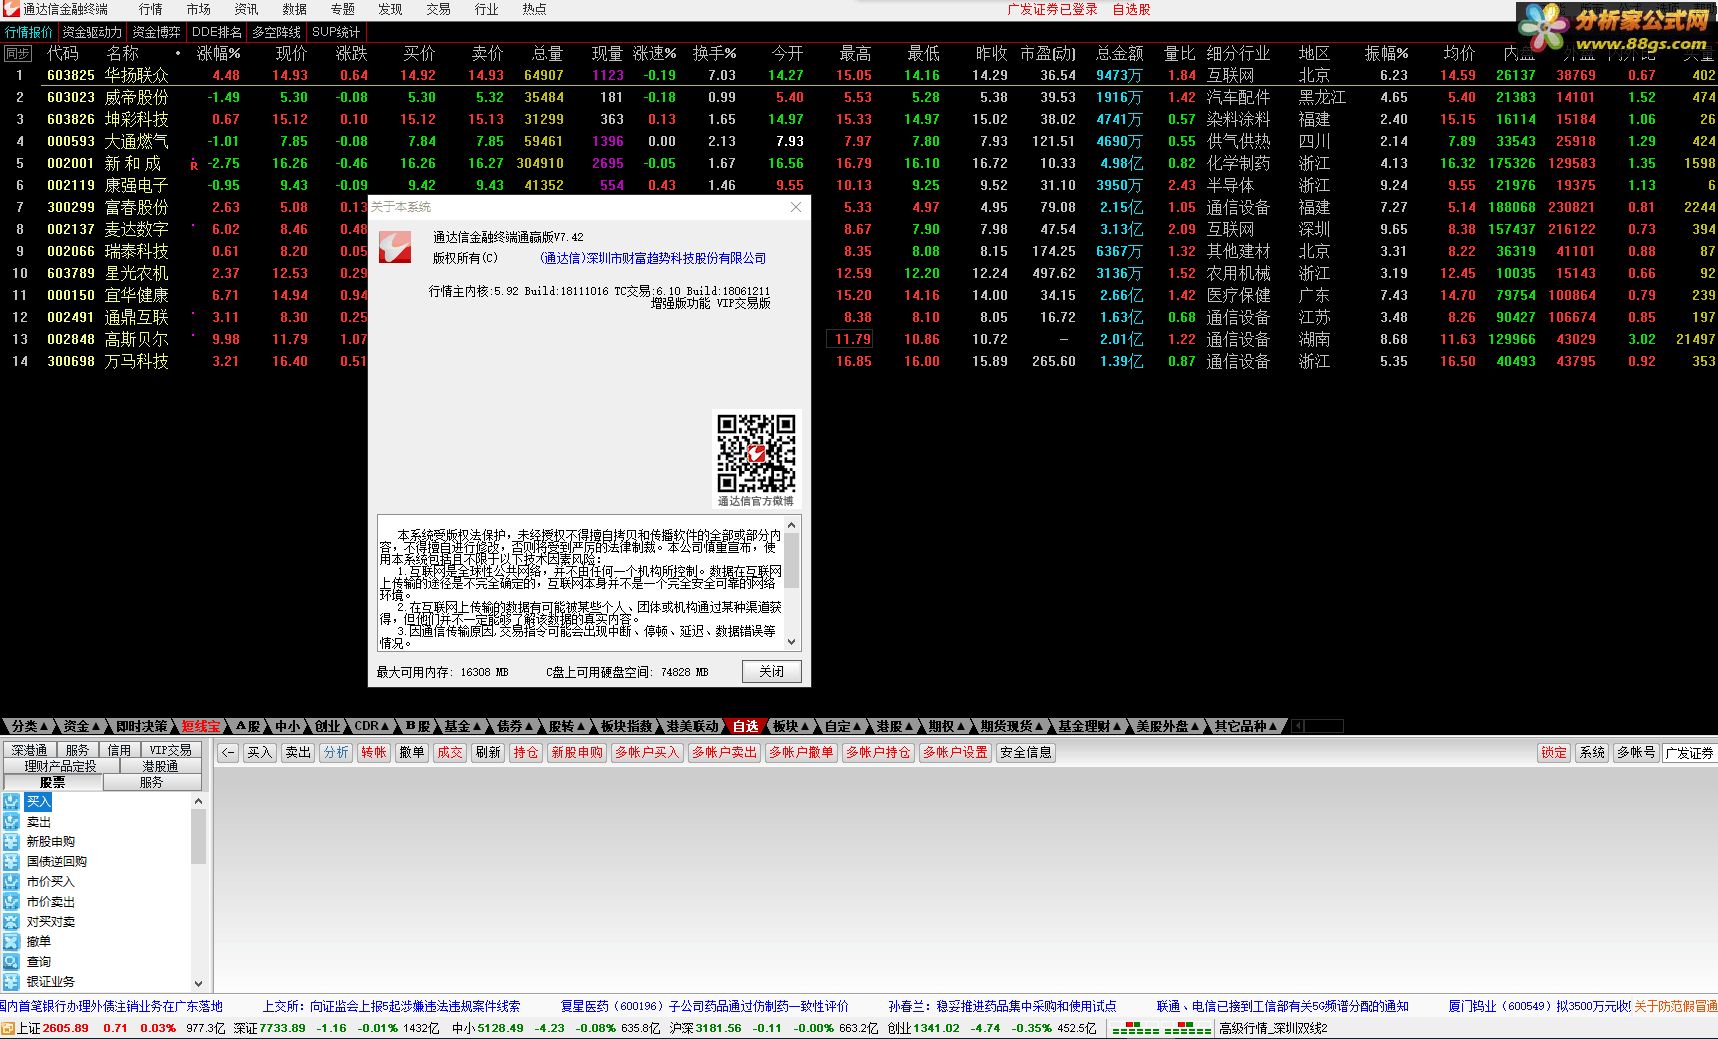Click the QR code for 通达信官方微博
Image resolution: width=1718 pixels, height=1039 pixels.
[x=756, y=453]
